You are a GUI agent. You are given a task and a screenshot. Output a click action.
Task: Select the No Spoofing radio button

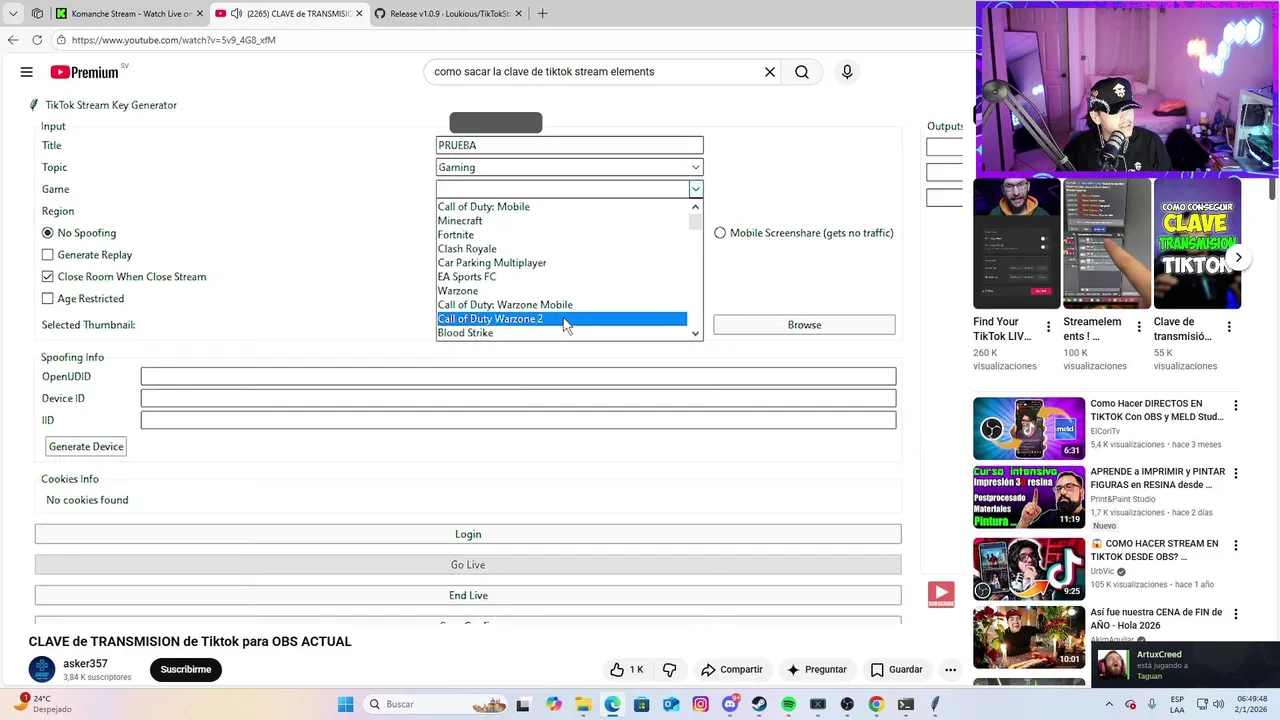(48, 233)
